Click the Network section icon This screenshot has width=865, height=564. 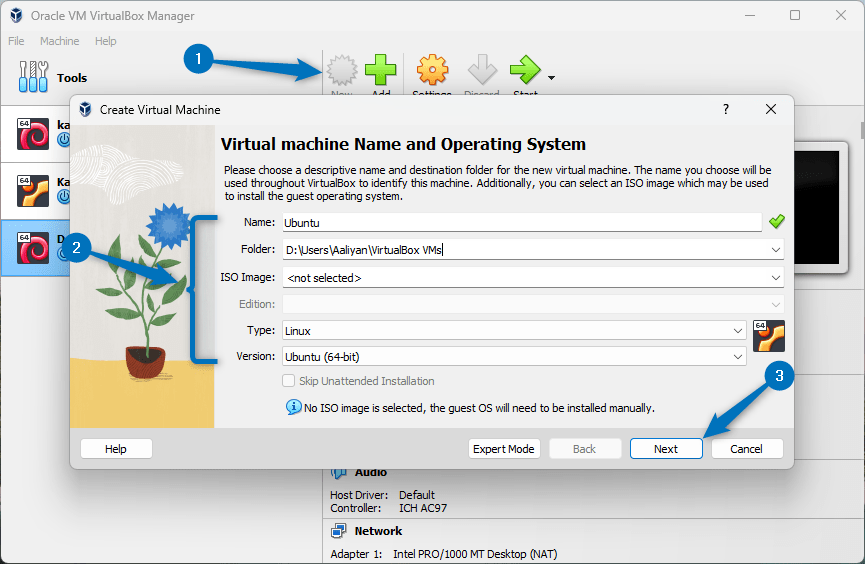[338, 531]
